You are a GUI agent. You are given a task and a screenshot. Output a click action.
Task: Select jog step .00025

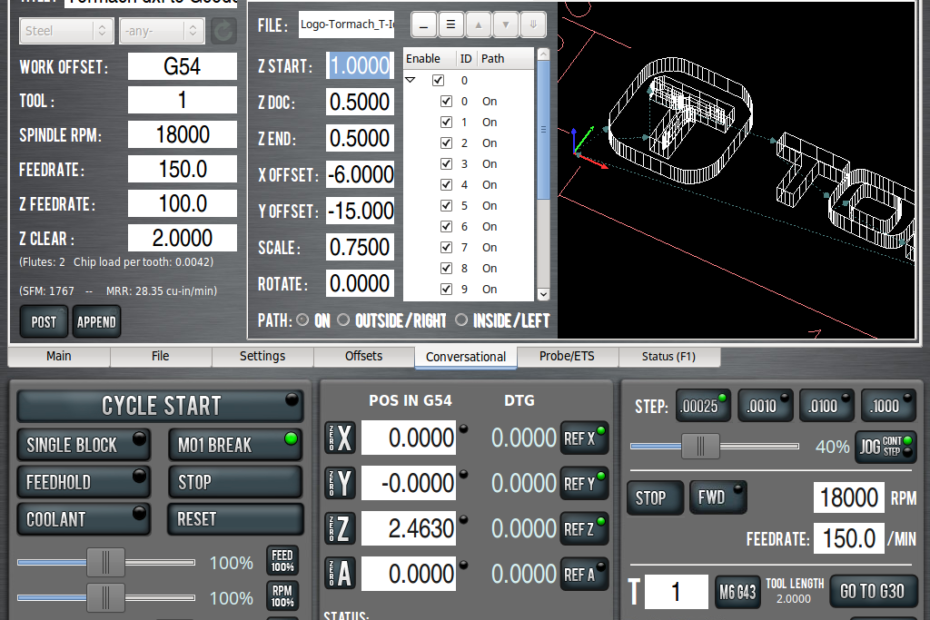pyautogui.click(x=703, y=406)
